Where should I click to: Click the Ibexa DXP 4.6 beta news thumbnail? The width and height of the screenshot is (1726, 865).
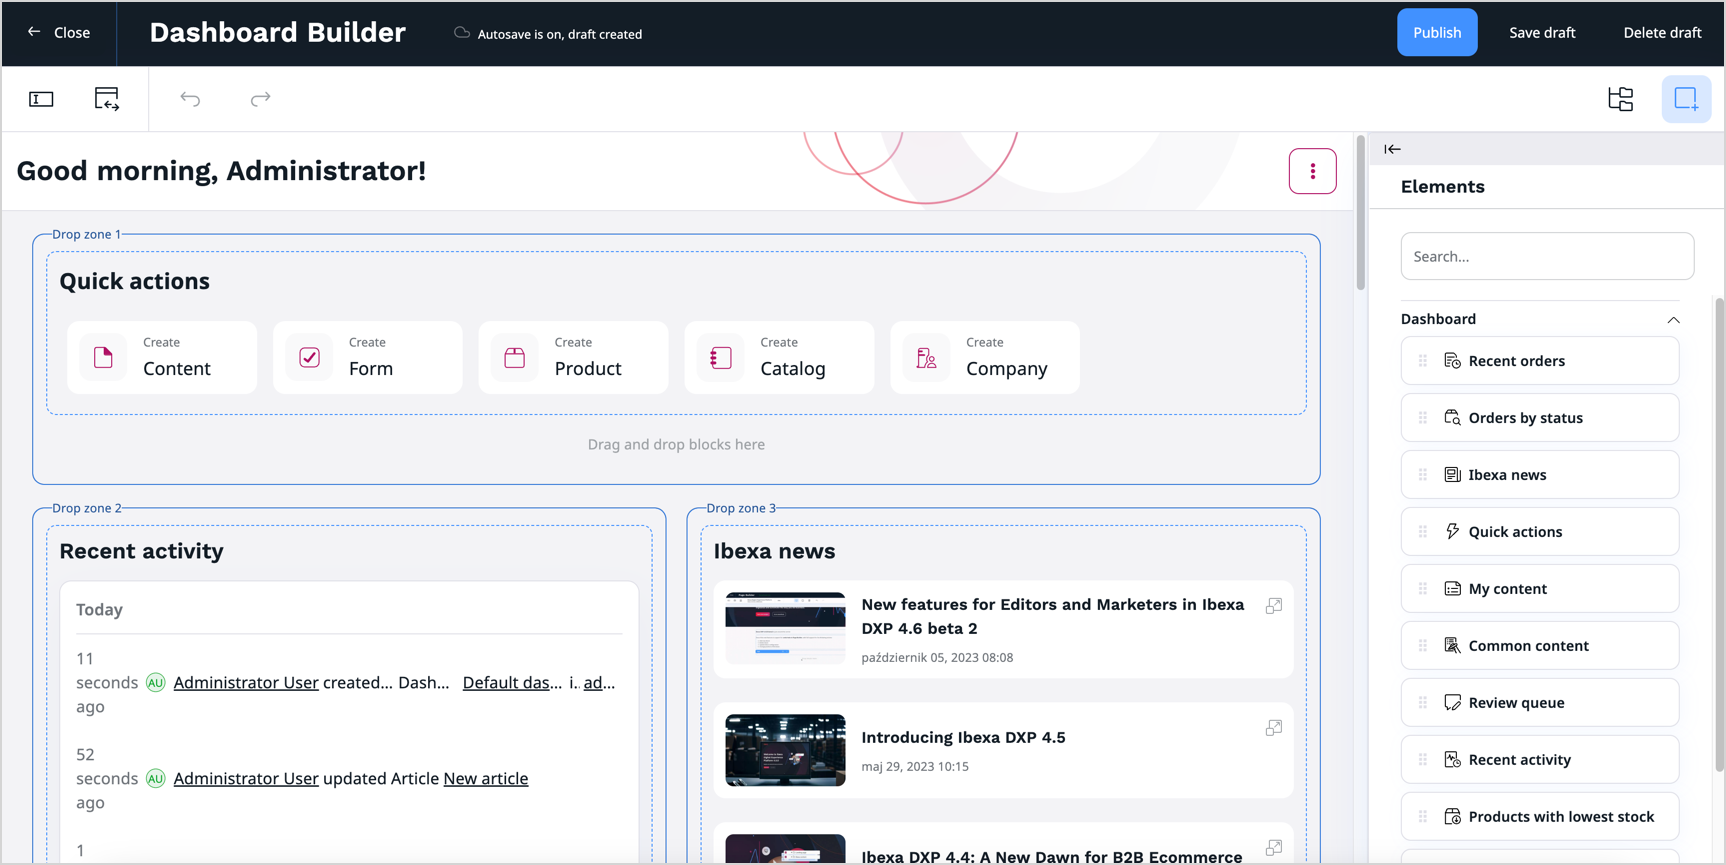click(785, 628)
